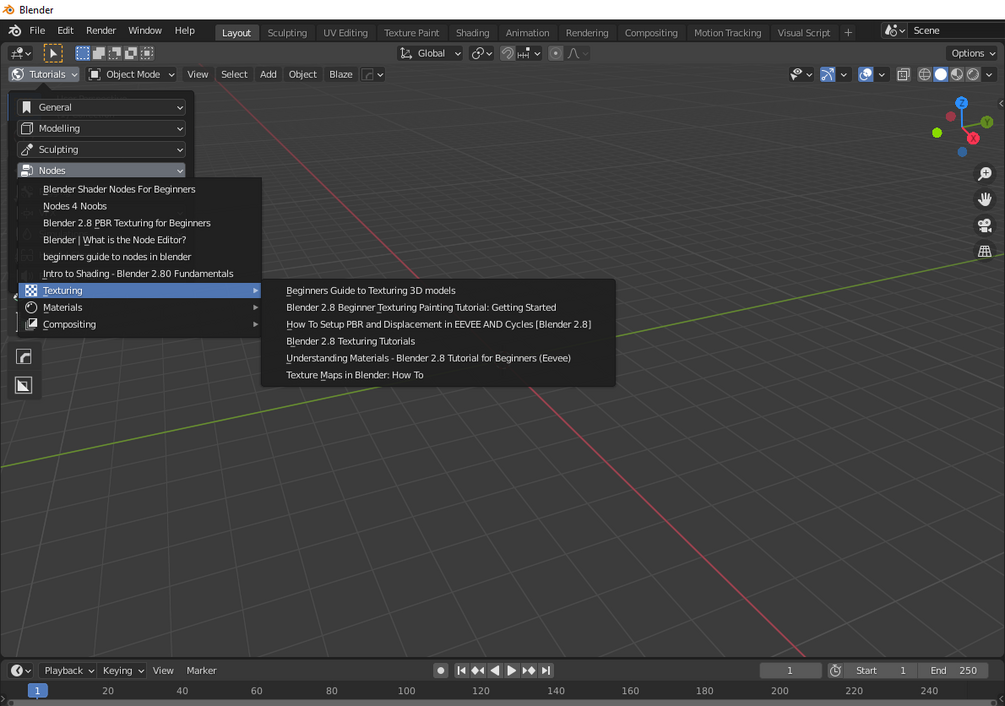Open the Materials submenu
Viewport: 1005px width, 706px height.
click(140, 308)
